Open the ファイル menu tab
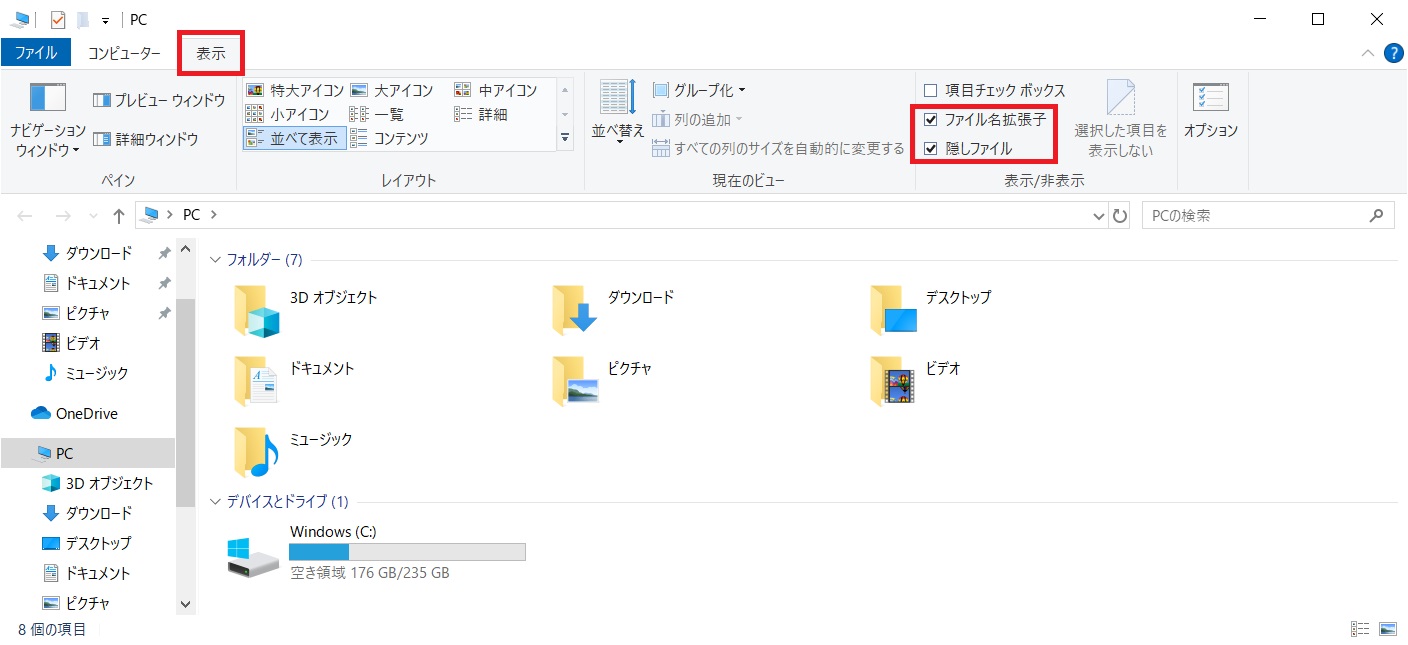The image size is (1408, 645). 36,53
